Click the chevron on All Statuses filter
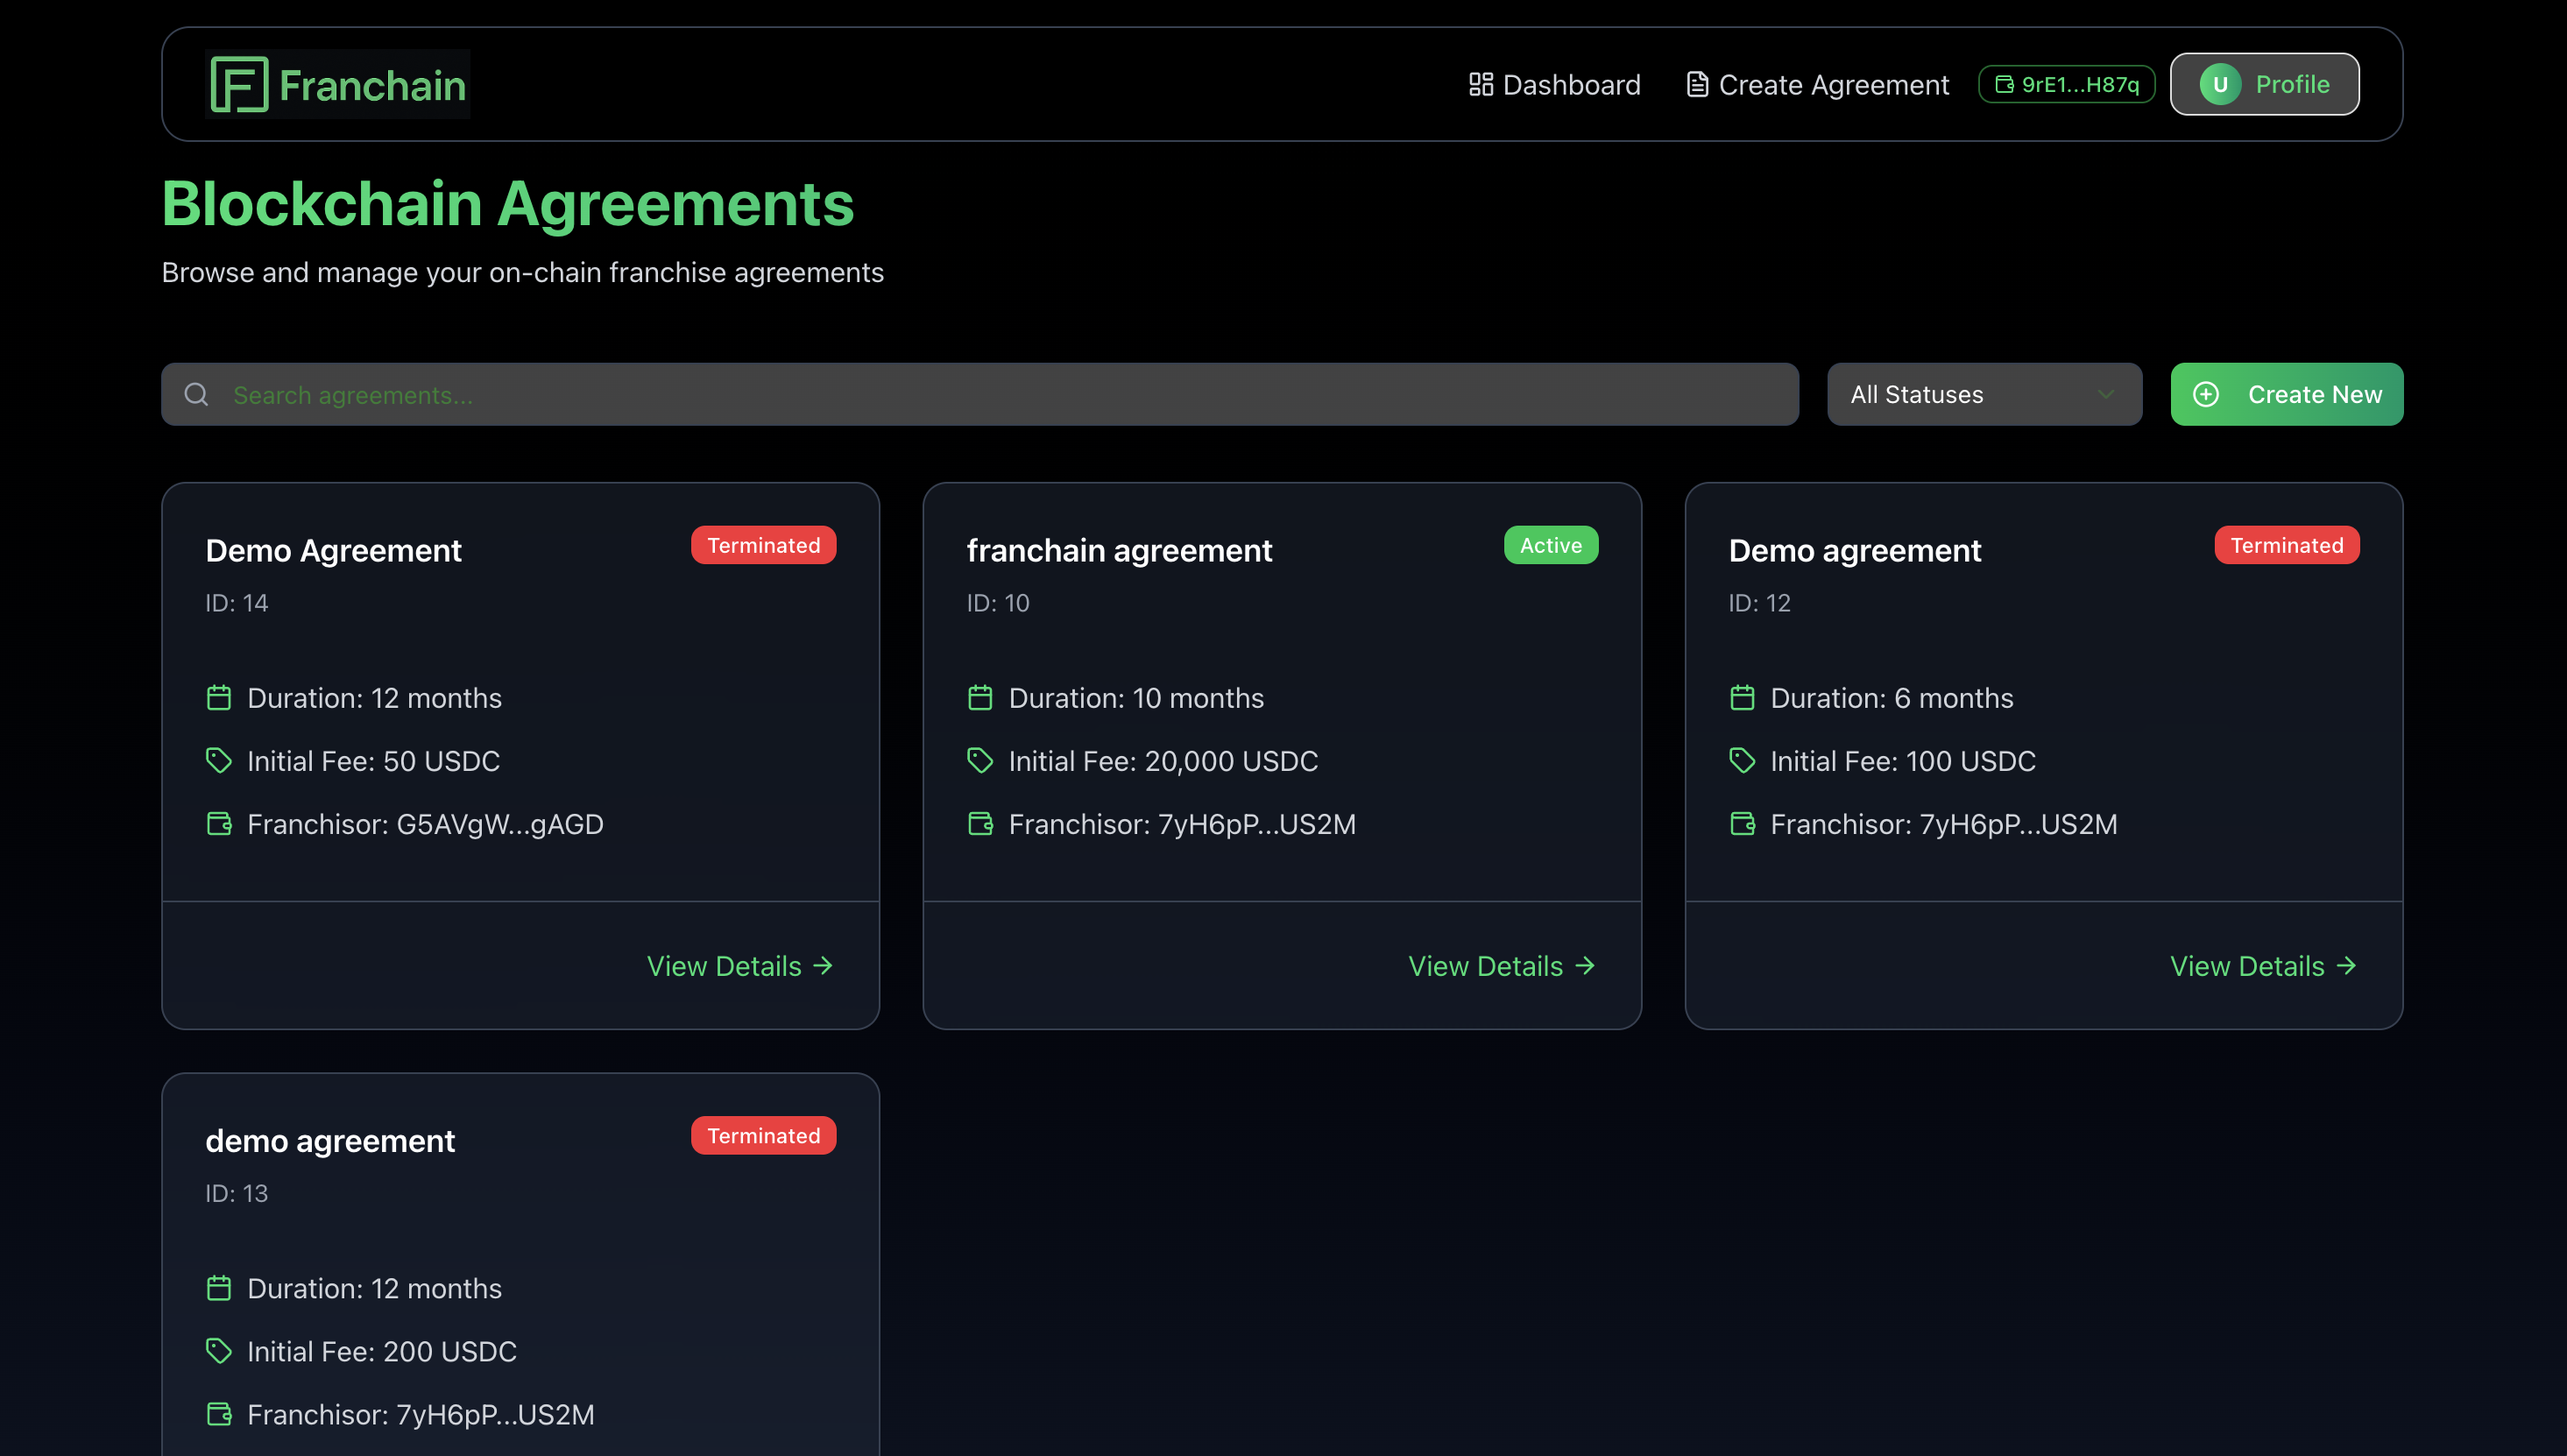 tap(2106, 394)
